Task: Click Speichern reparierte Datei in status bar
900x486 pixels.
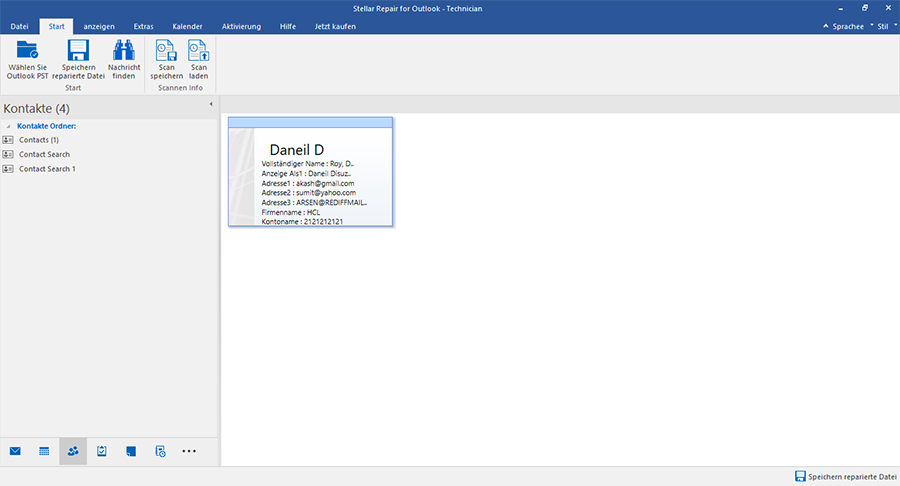Action: tap(845, 476)
